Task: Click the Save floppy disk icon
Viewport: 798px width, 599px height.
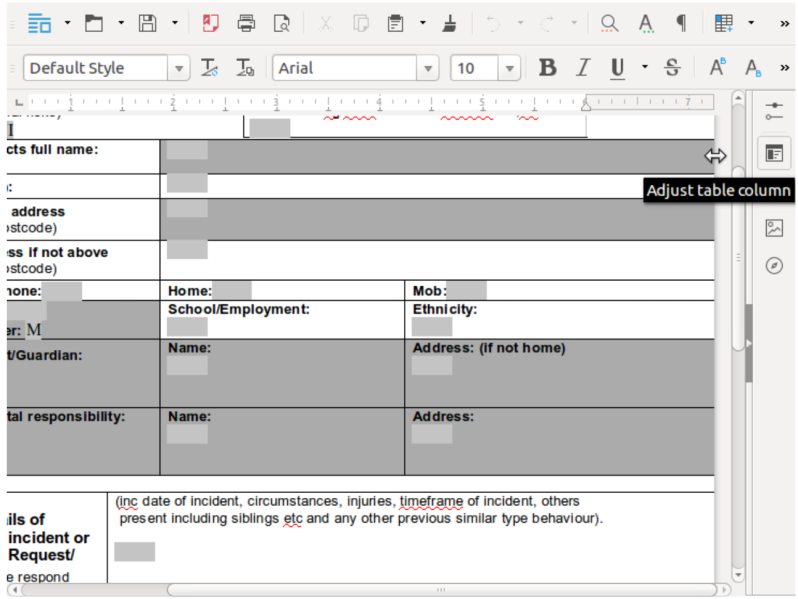Action: point(148,23)
